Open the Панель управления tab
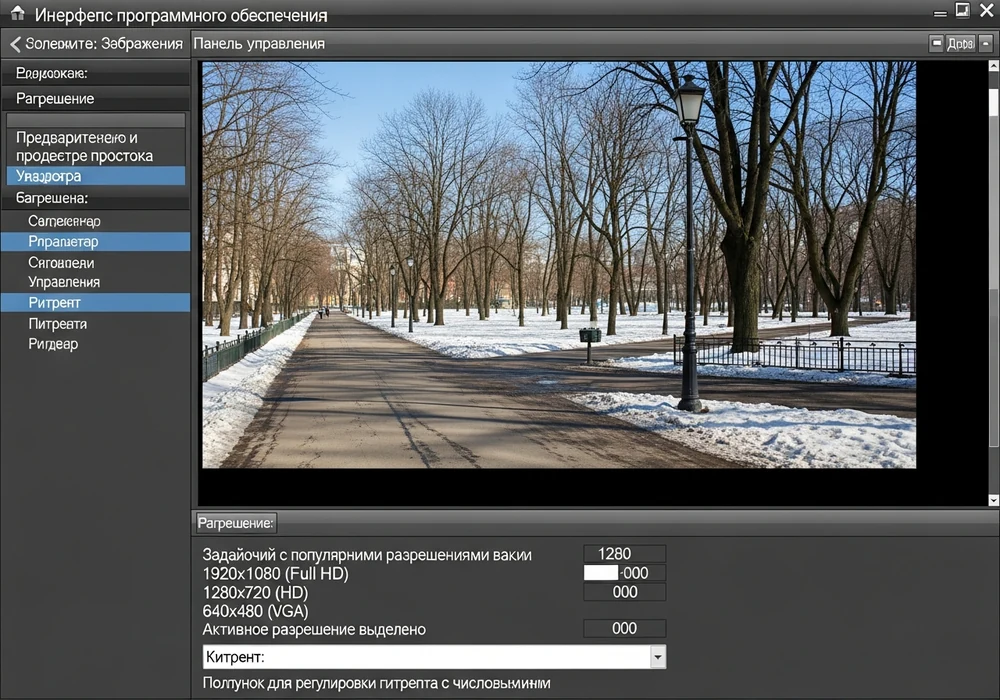This screenshot has width=1000, height=700. tap(259, 43)
